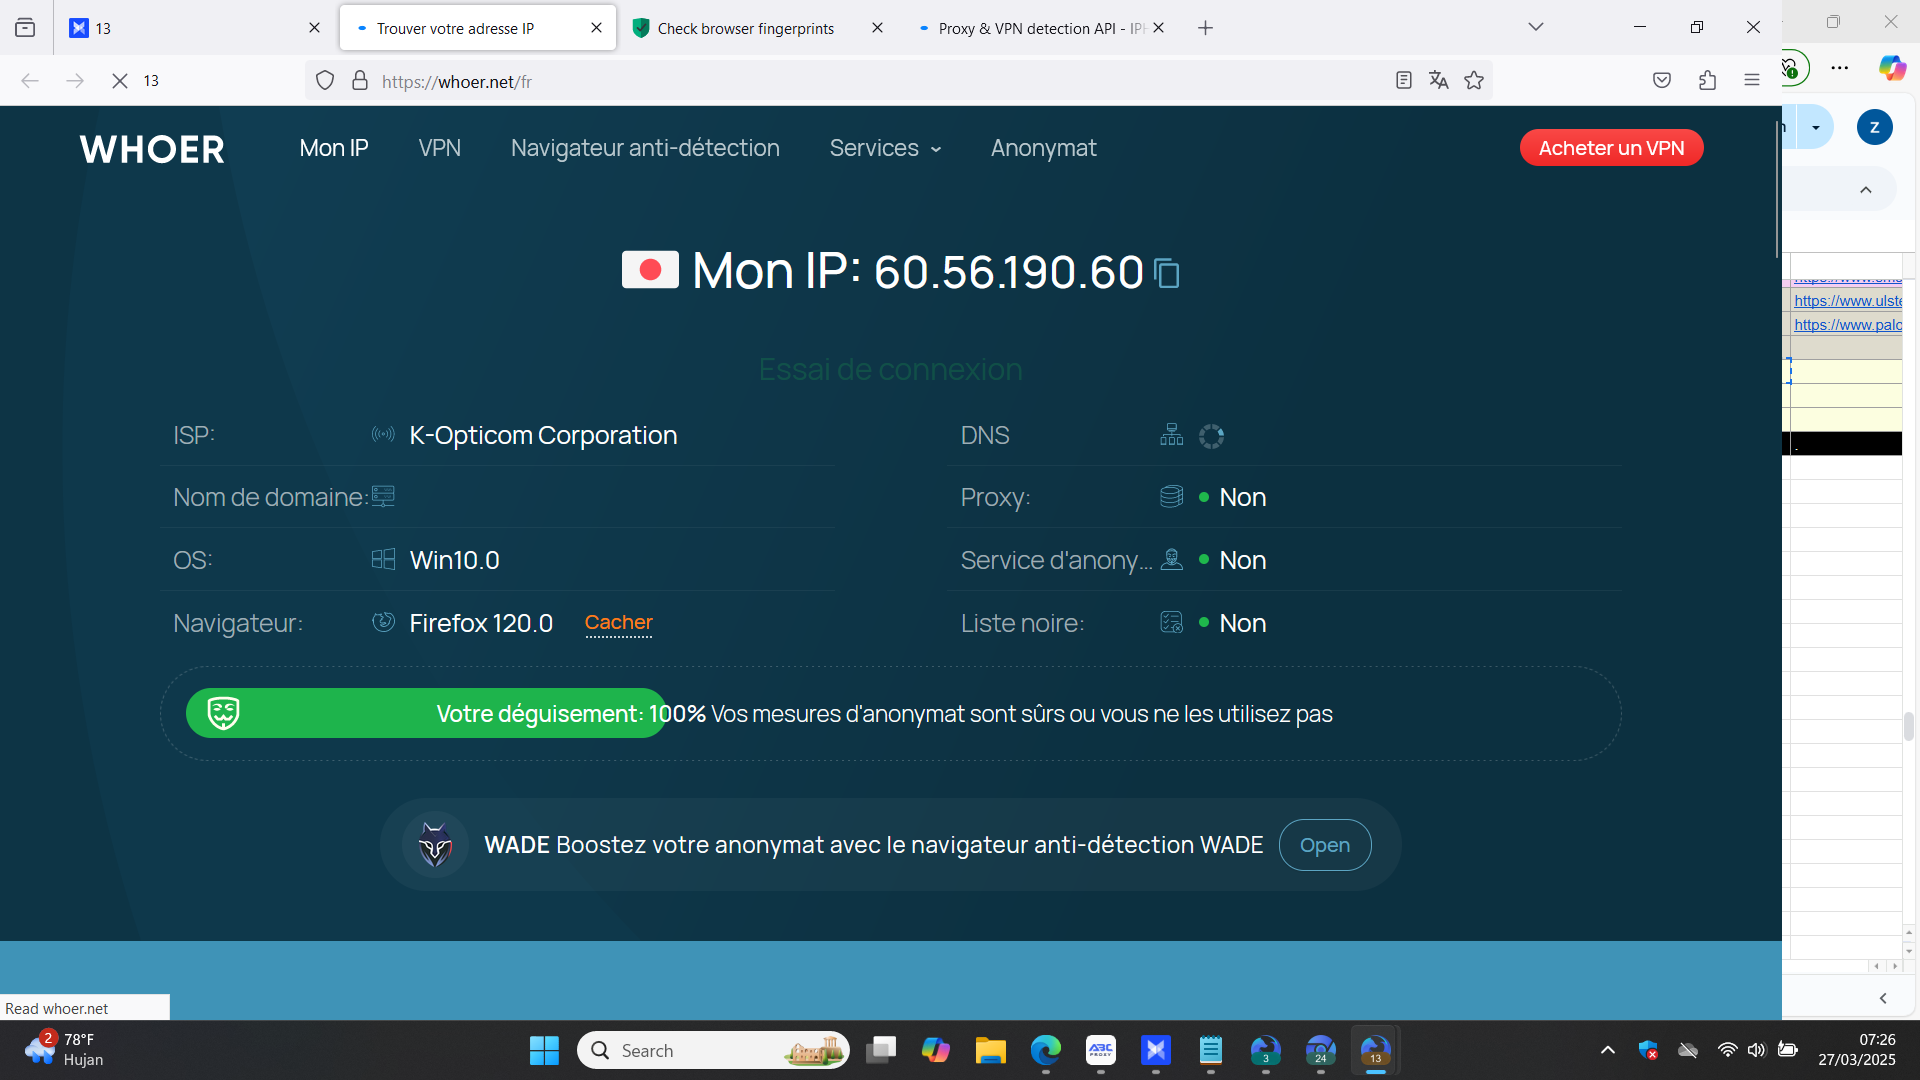The width and height of the screenshot is (1920, 1080).
Task: Click the Acheter un VPN button
Action: [1611, 148]
